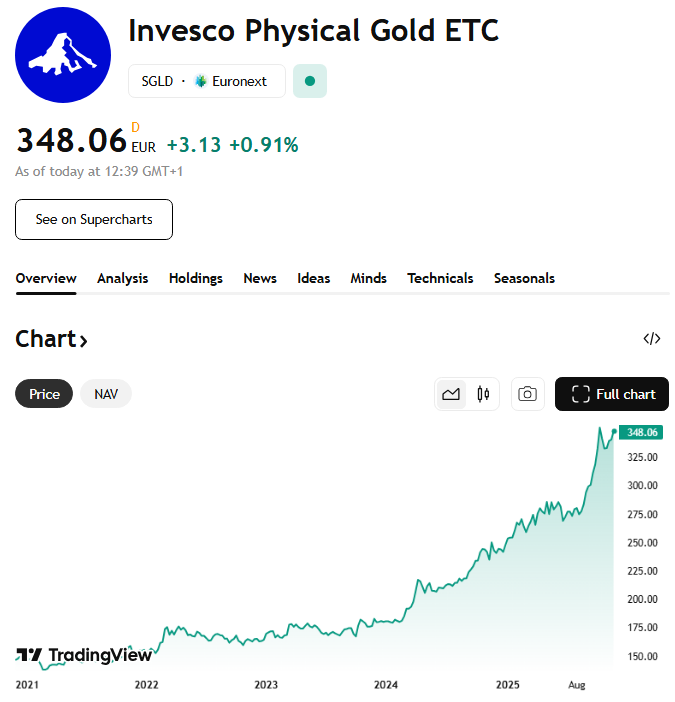Click the Invesco Physical Gold logo icon

(63, 55)
